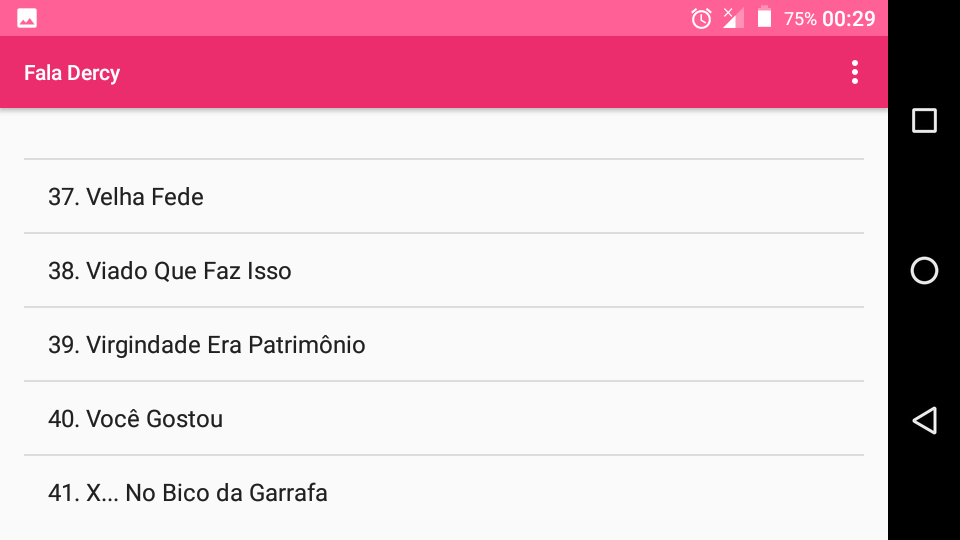Tap 41. X... No Bico da Garrafa
This screenshot has height=540, width=960.
tap(188, 493)
